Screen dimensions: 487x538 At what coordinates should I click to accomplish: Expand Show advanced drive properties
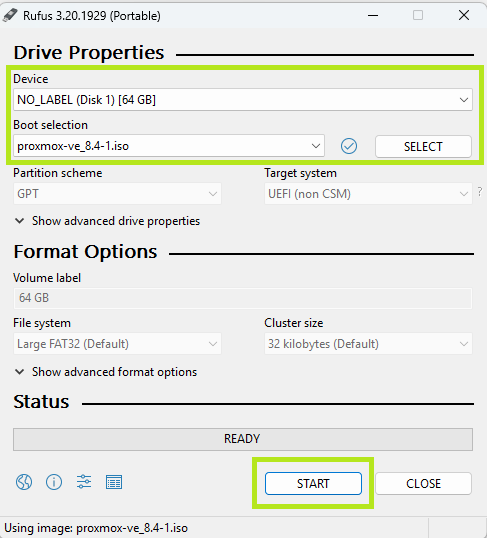coord(107,221)
